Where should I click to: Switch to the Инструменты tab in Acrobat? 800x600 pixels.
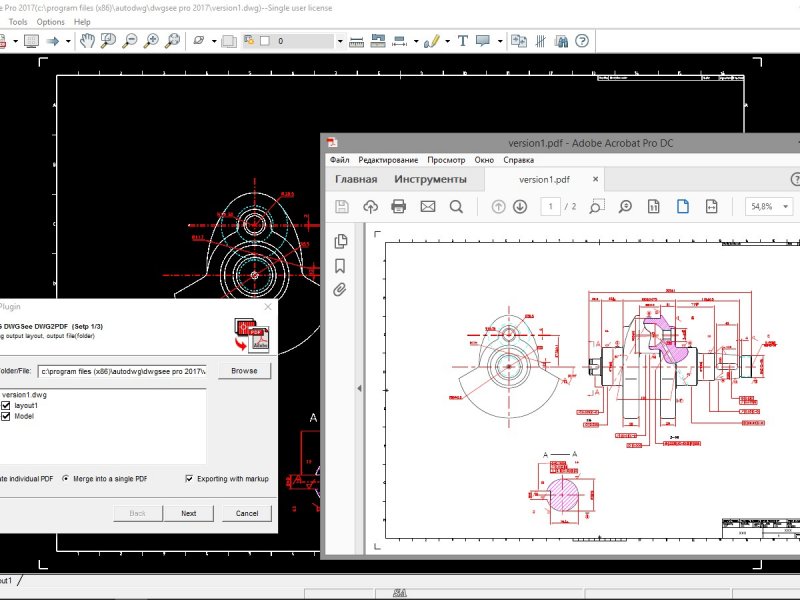pos(430,180)
